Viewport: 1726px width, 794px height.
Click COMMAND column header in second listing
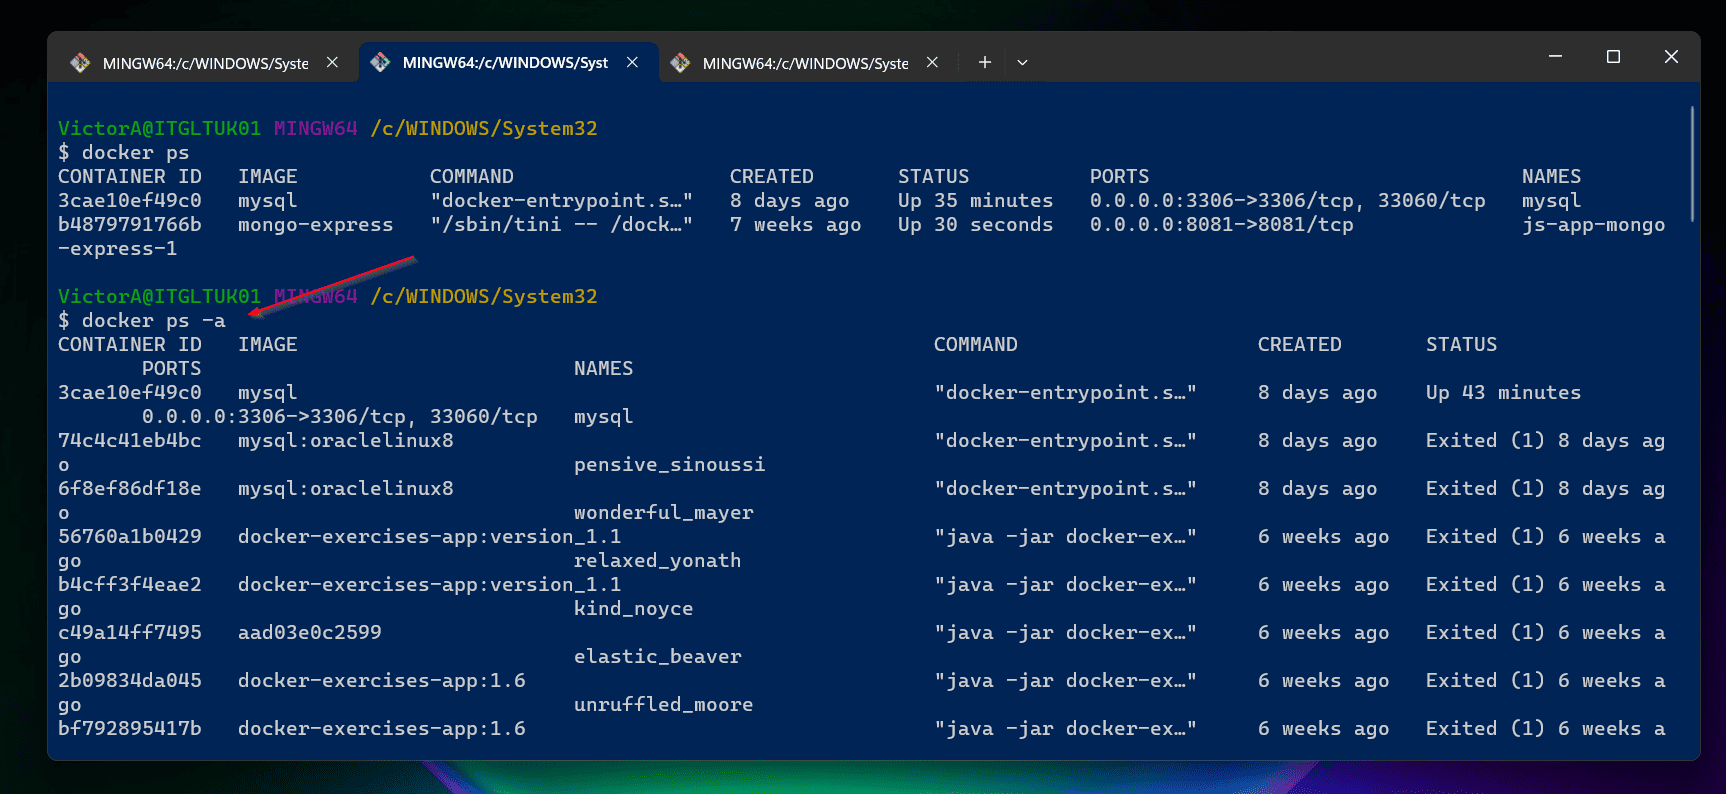click(976, 345)
